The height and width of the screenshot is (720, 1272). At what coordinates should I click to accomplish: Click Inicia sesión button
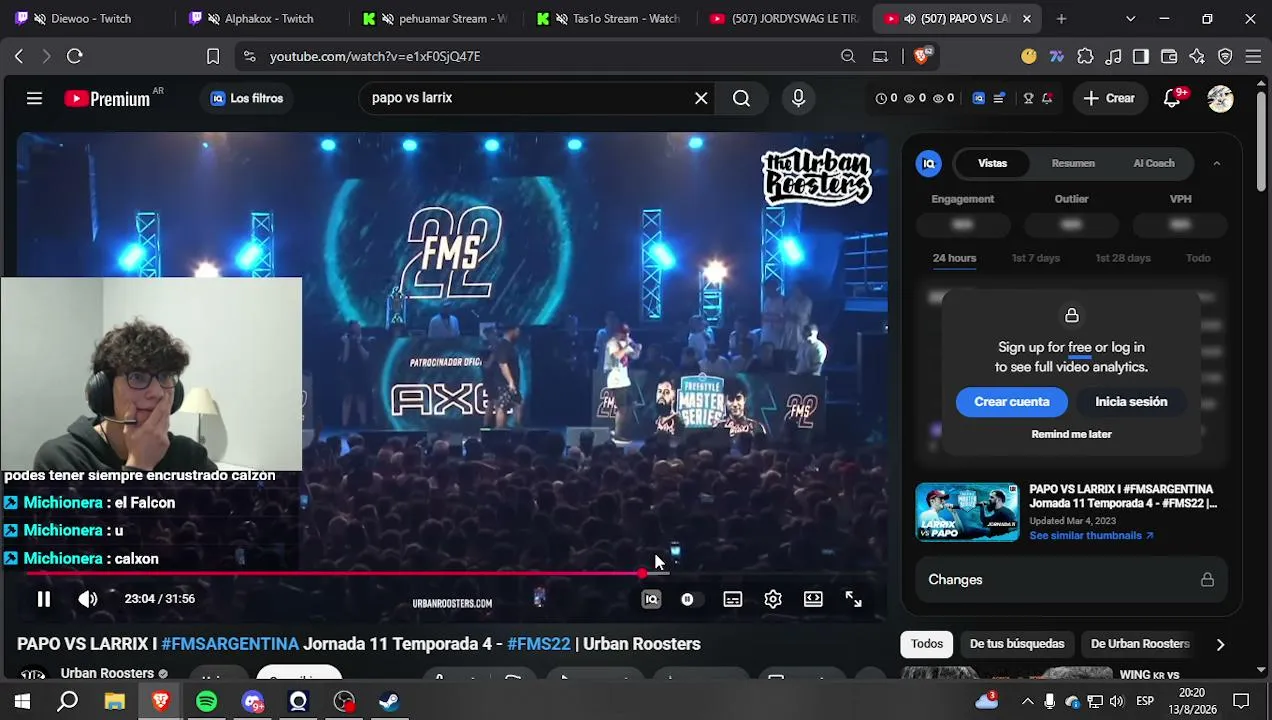point(1131,402)
